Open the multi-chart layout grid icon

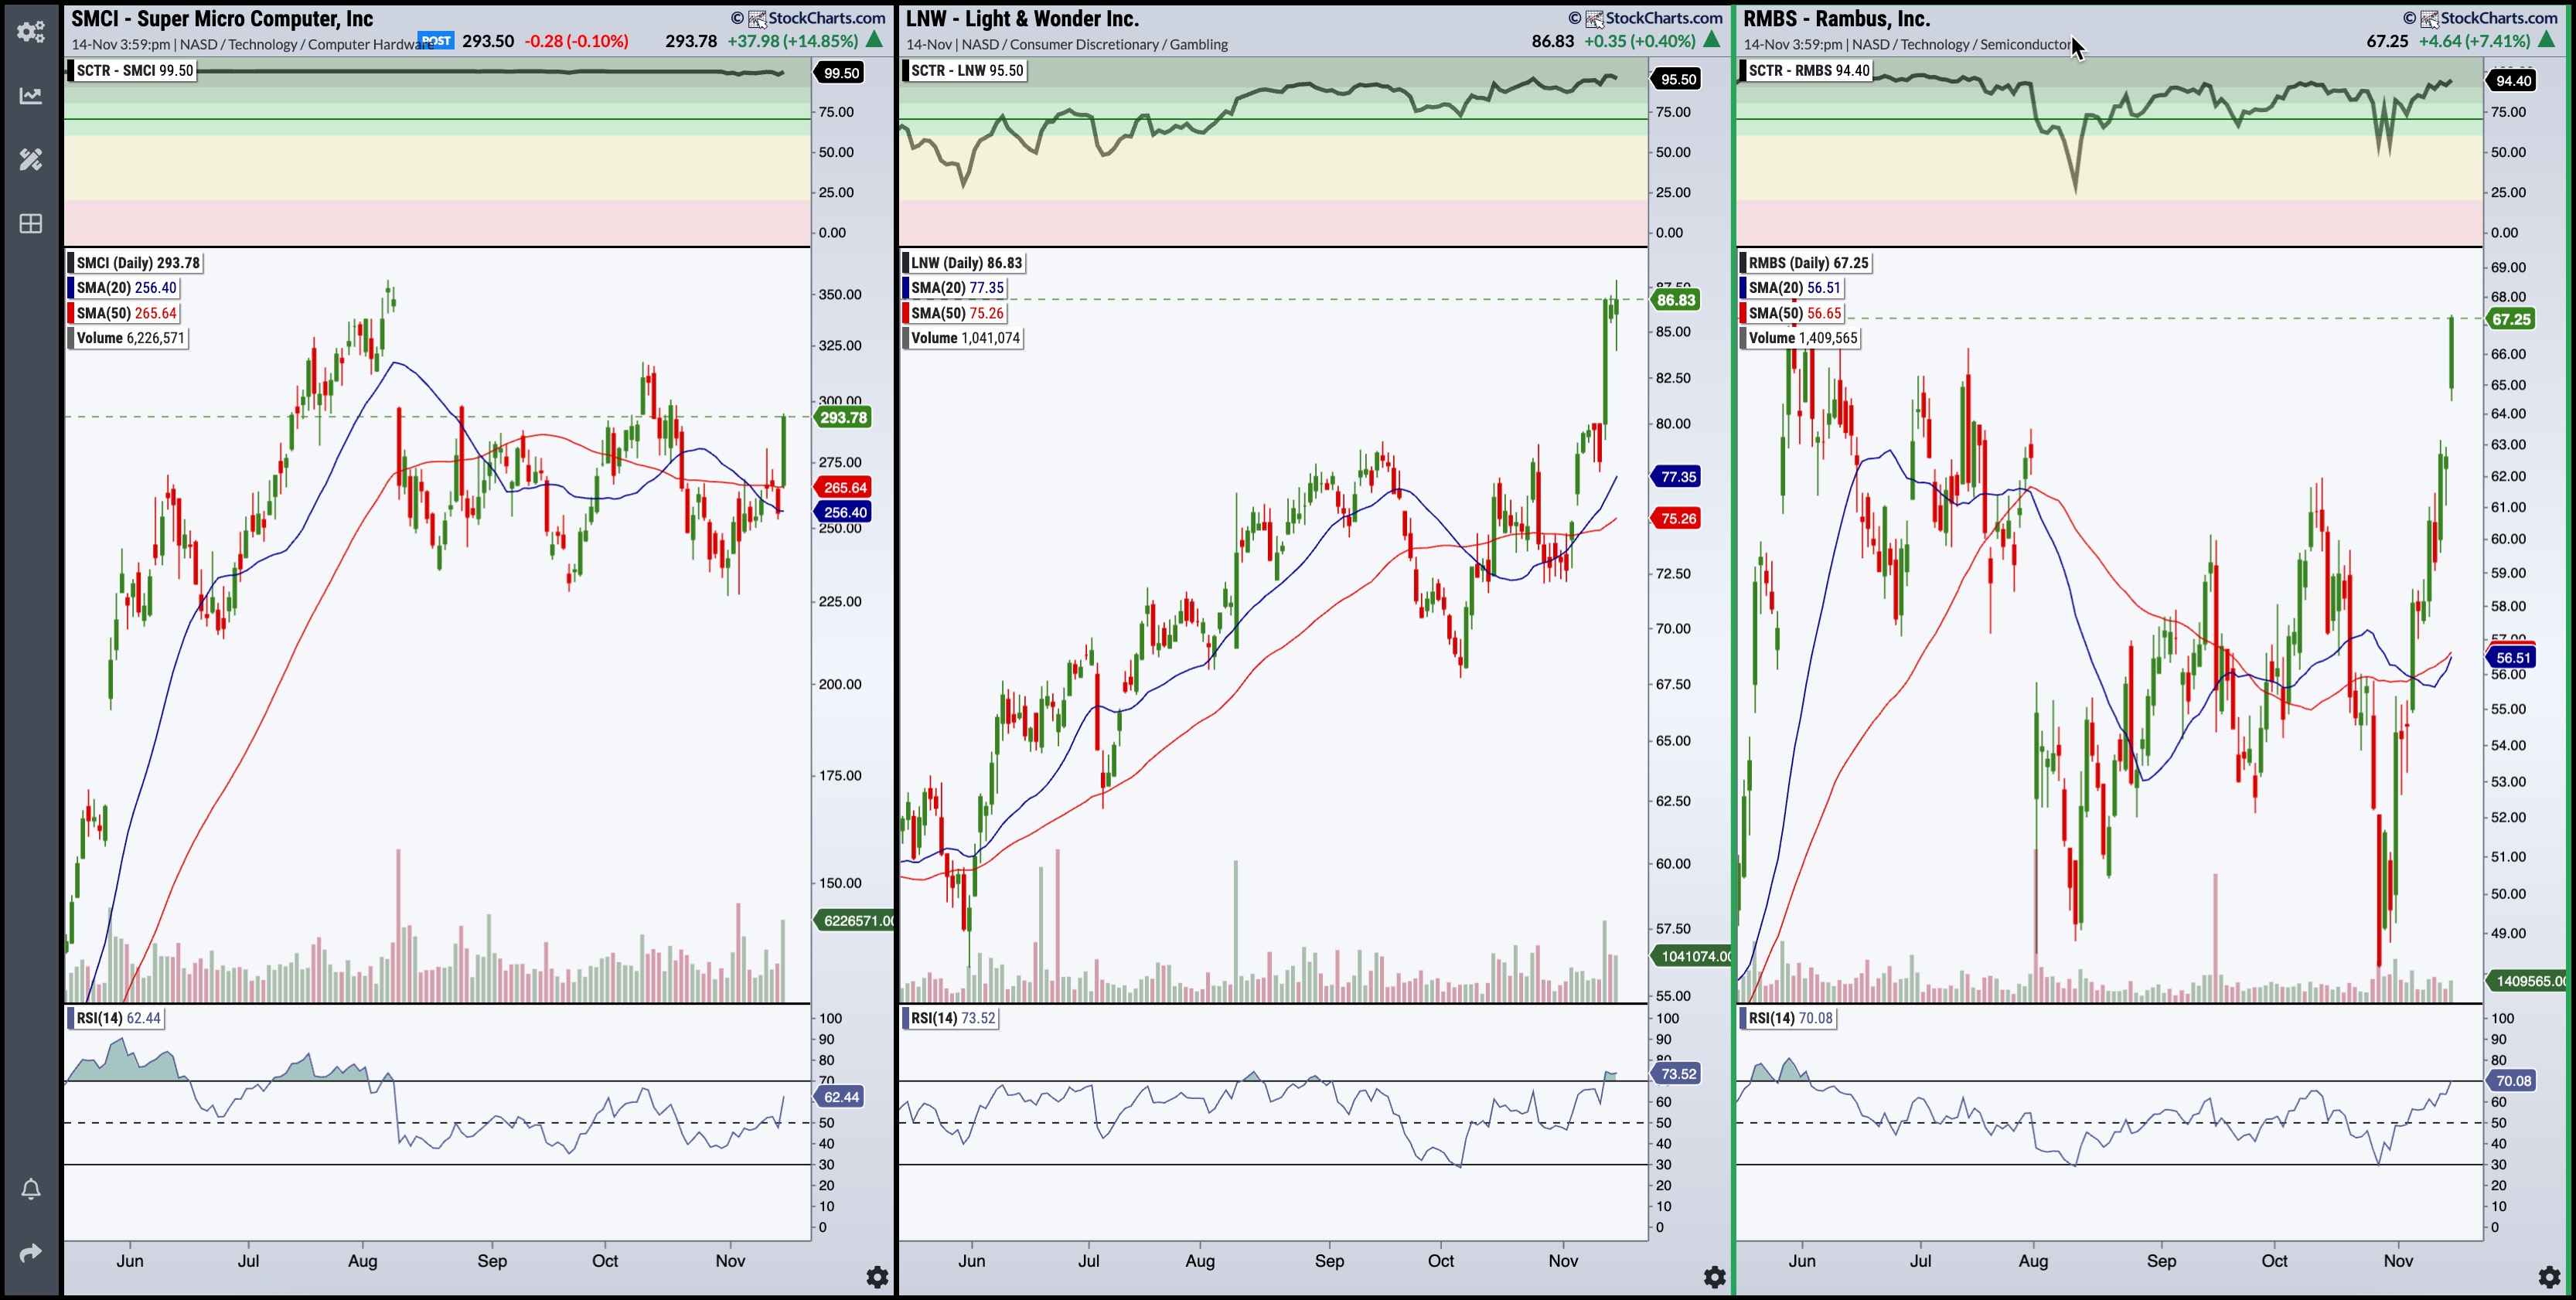pyautogui.click(x=30, y=223)
